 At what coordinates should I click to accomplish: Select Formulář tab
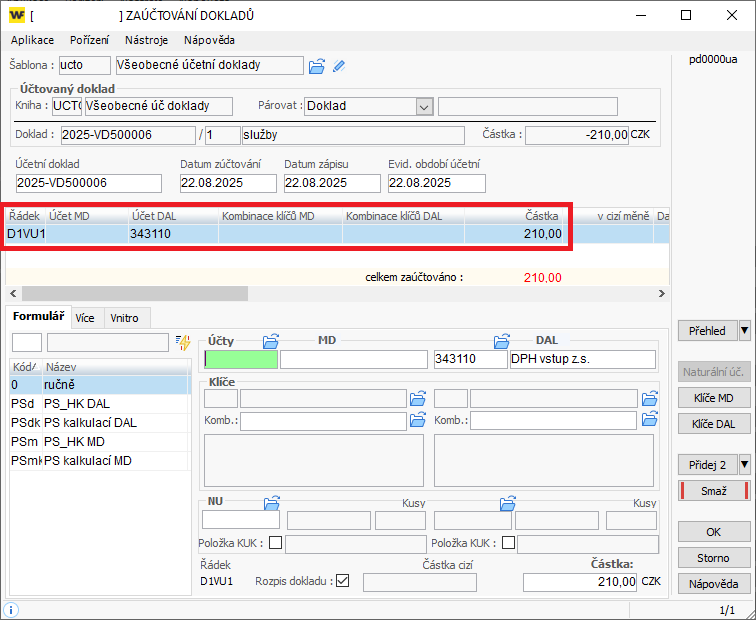coord(39,316)
